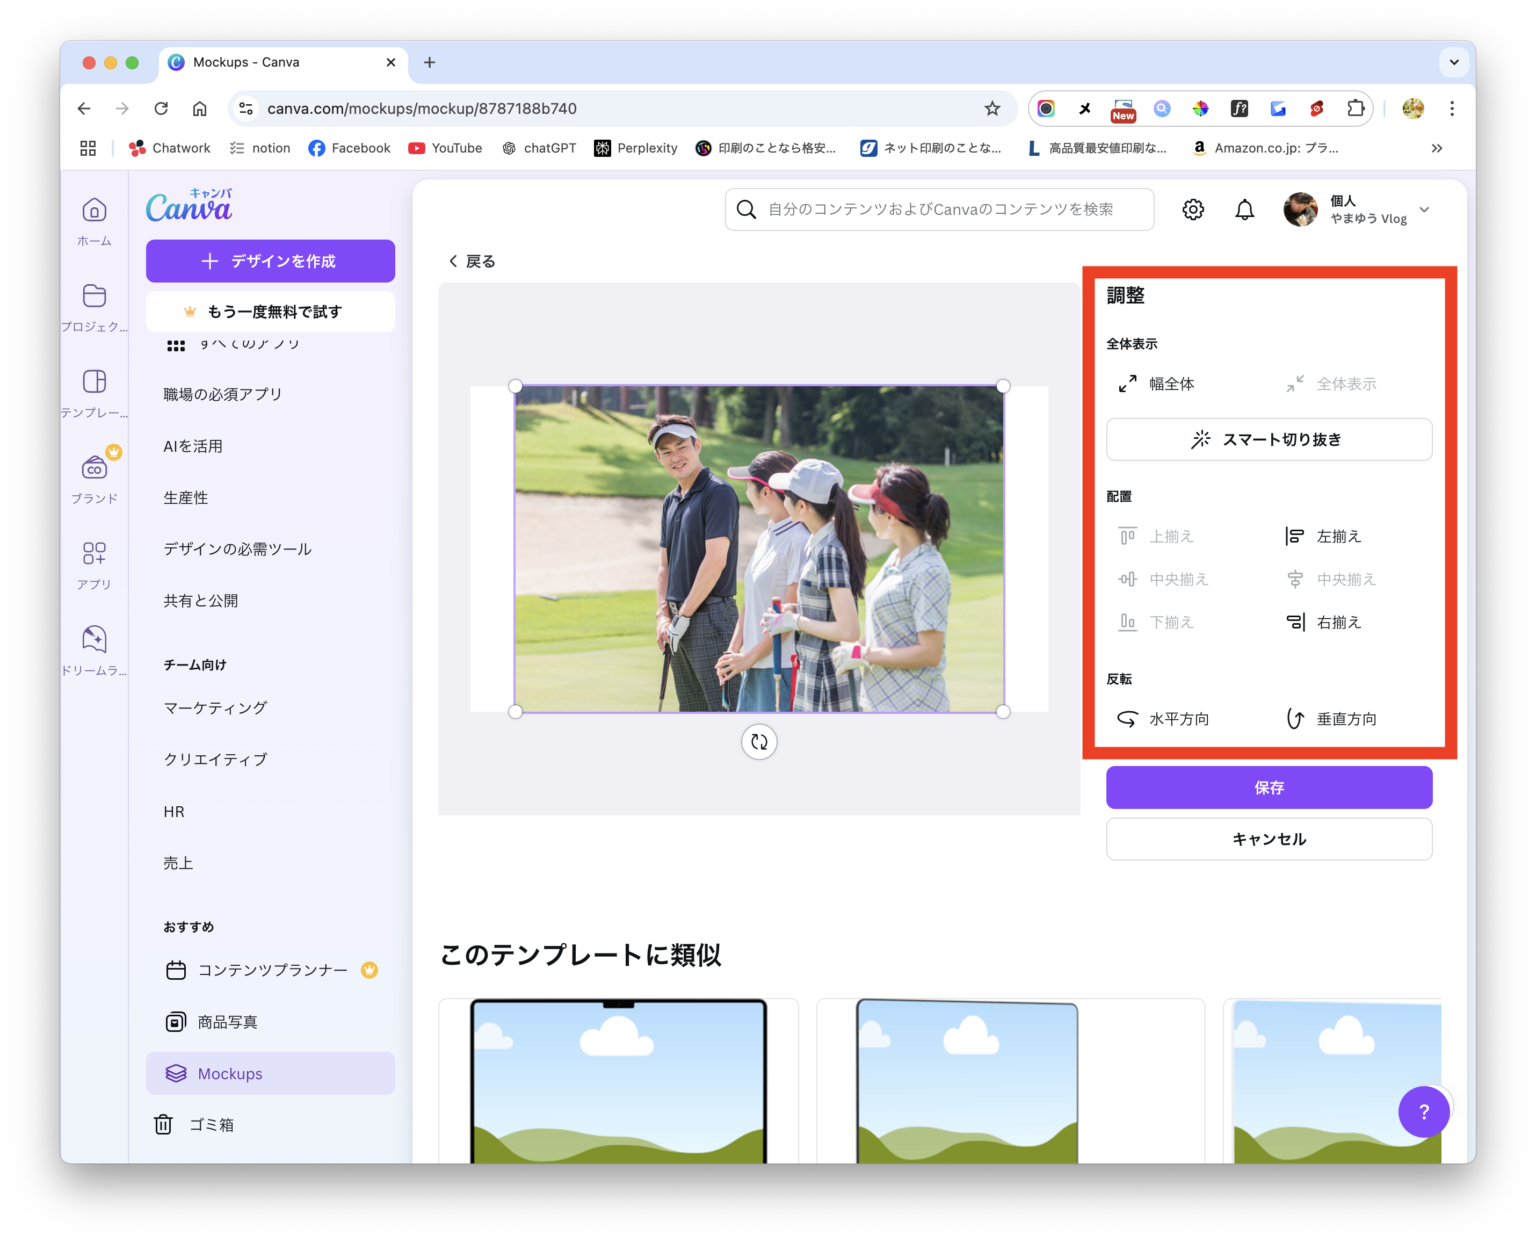The width and height of the screenshot is (1536, 1243).
Task: Click the 保存 button
Action: coord(1268,787)
